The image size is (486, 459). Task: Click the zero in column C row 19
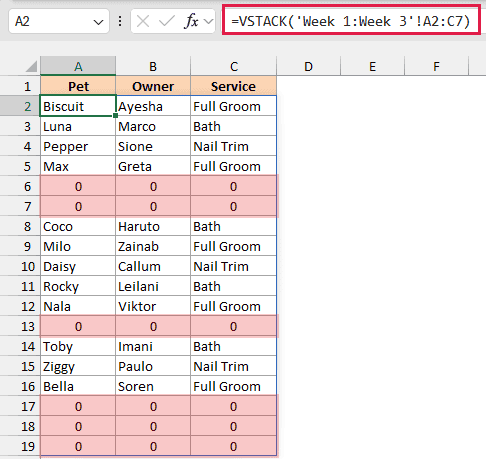point(234,446)
